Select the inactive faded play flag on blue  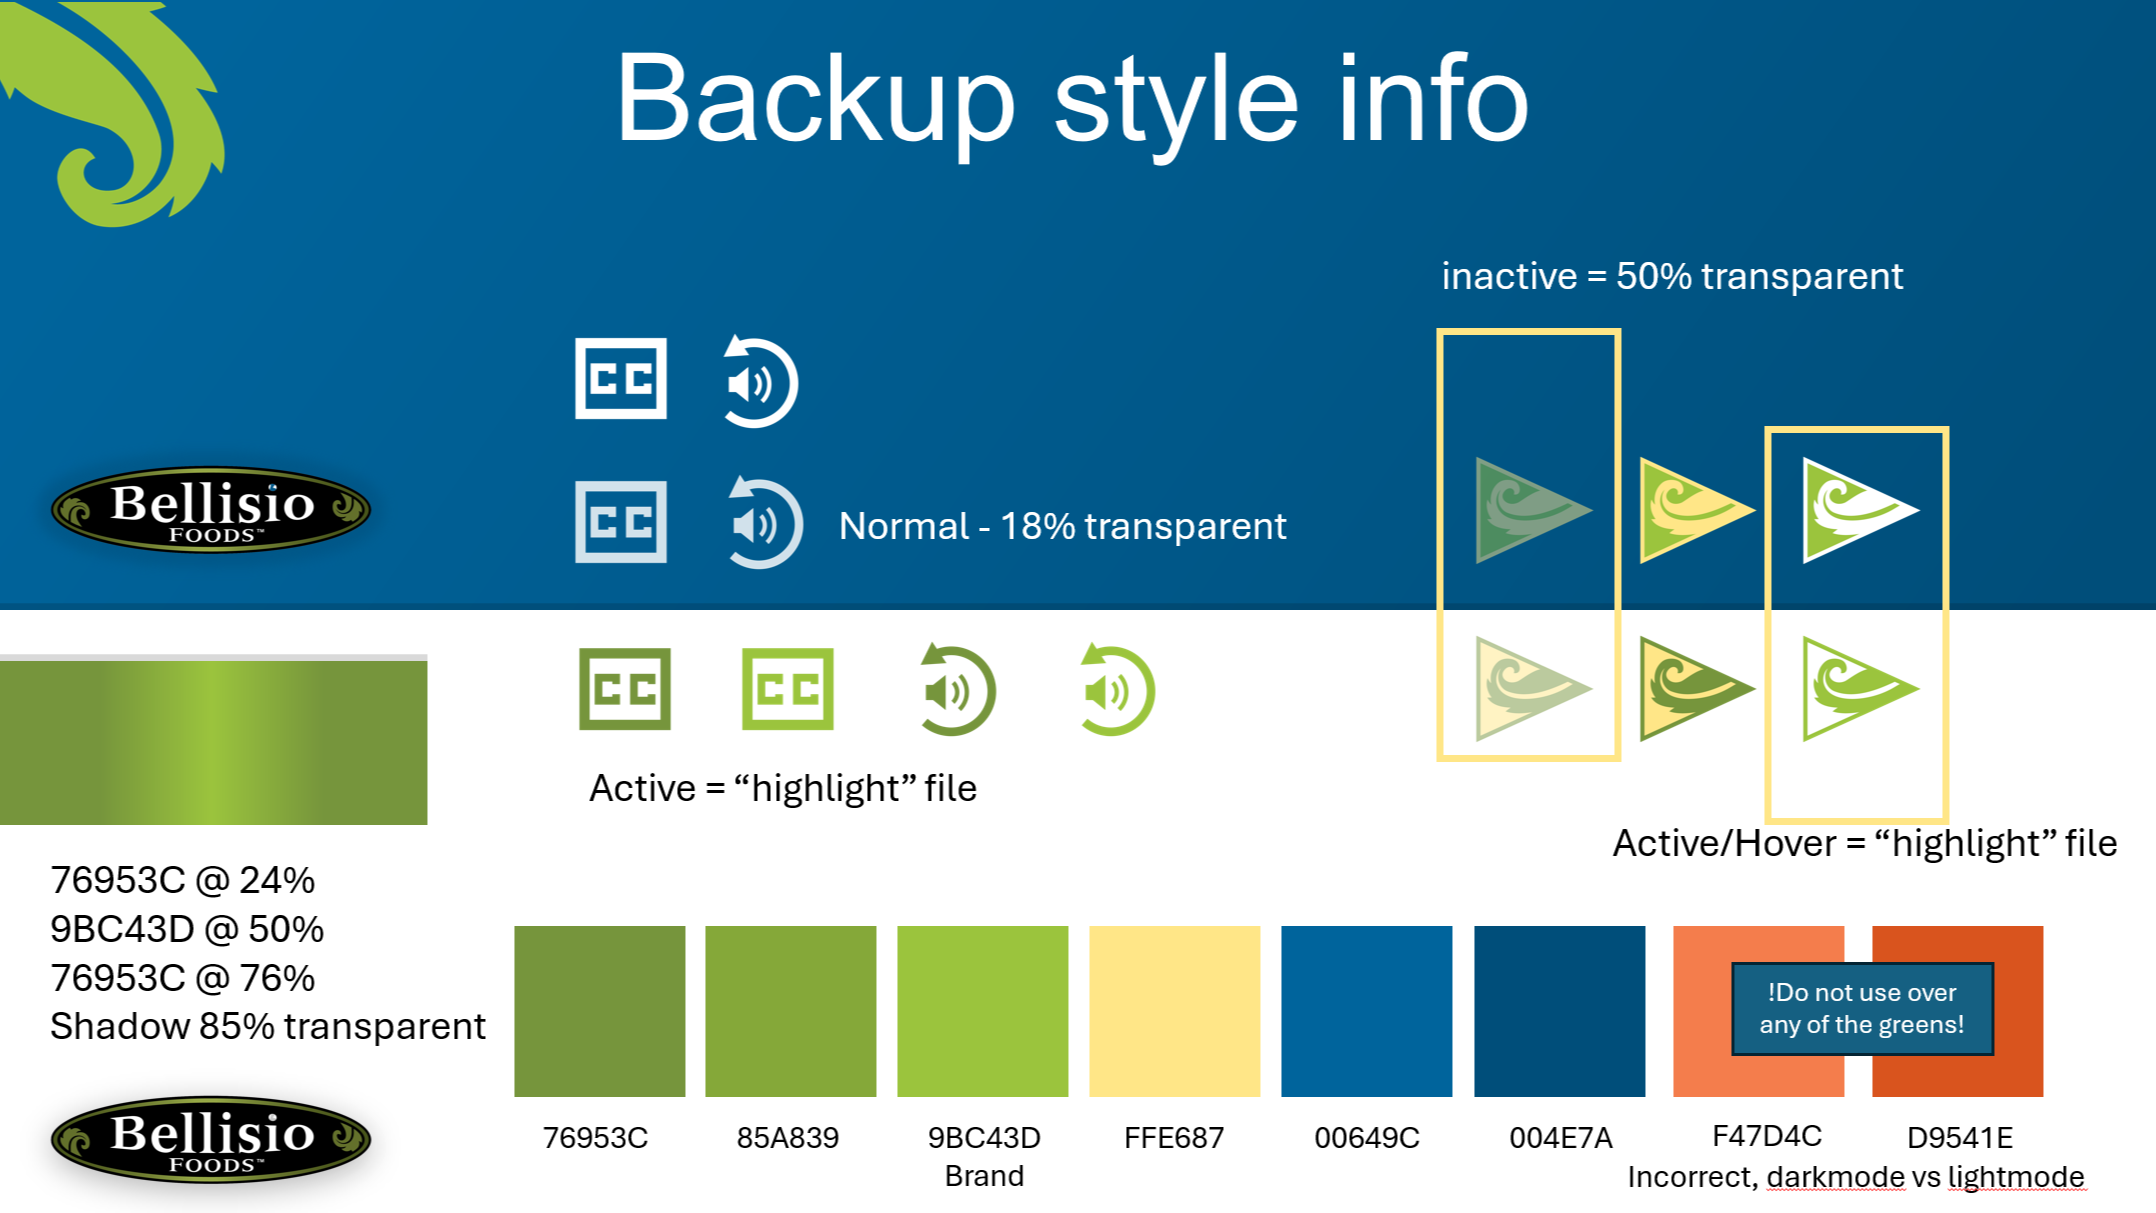point(1532,510)
